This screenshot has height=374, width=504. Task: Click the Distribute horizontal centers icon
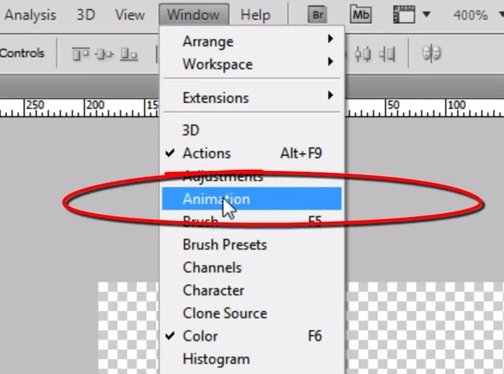pos(362,54)
